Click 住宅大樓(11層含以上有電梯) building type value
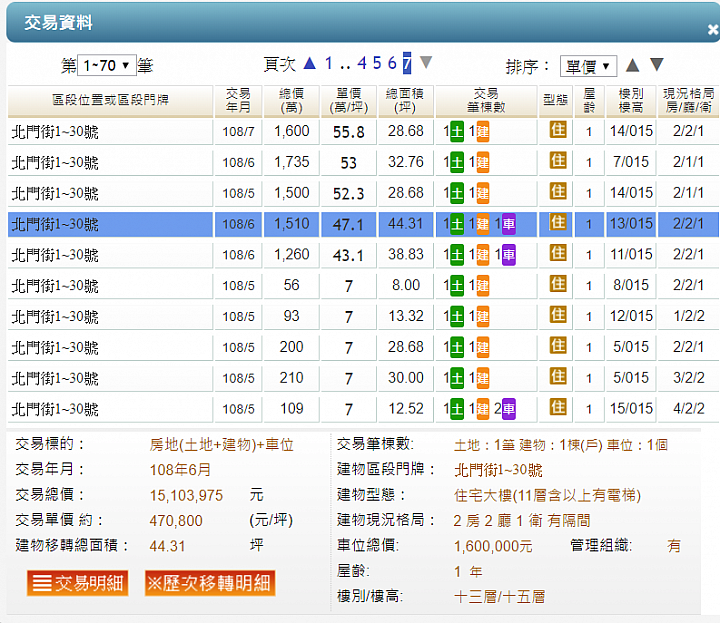Screen dimensions: 720x623 point(547,495)
